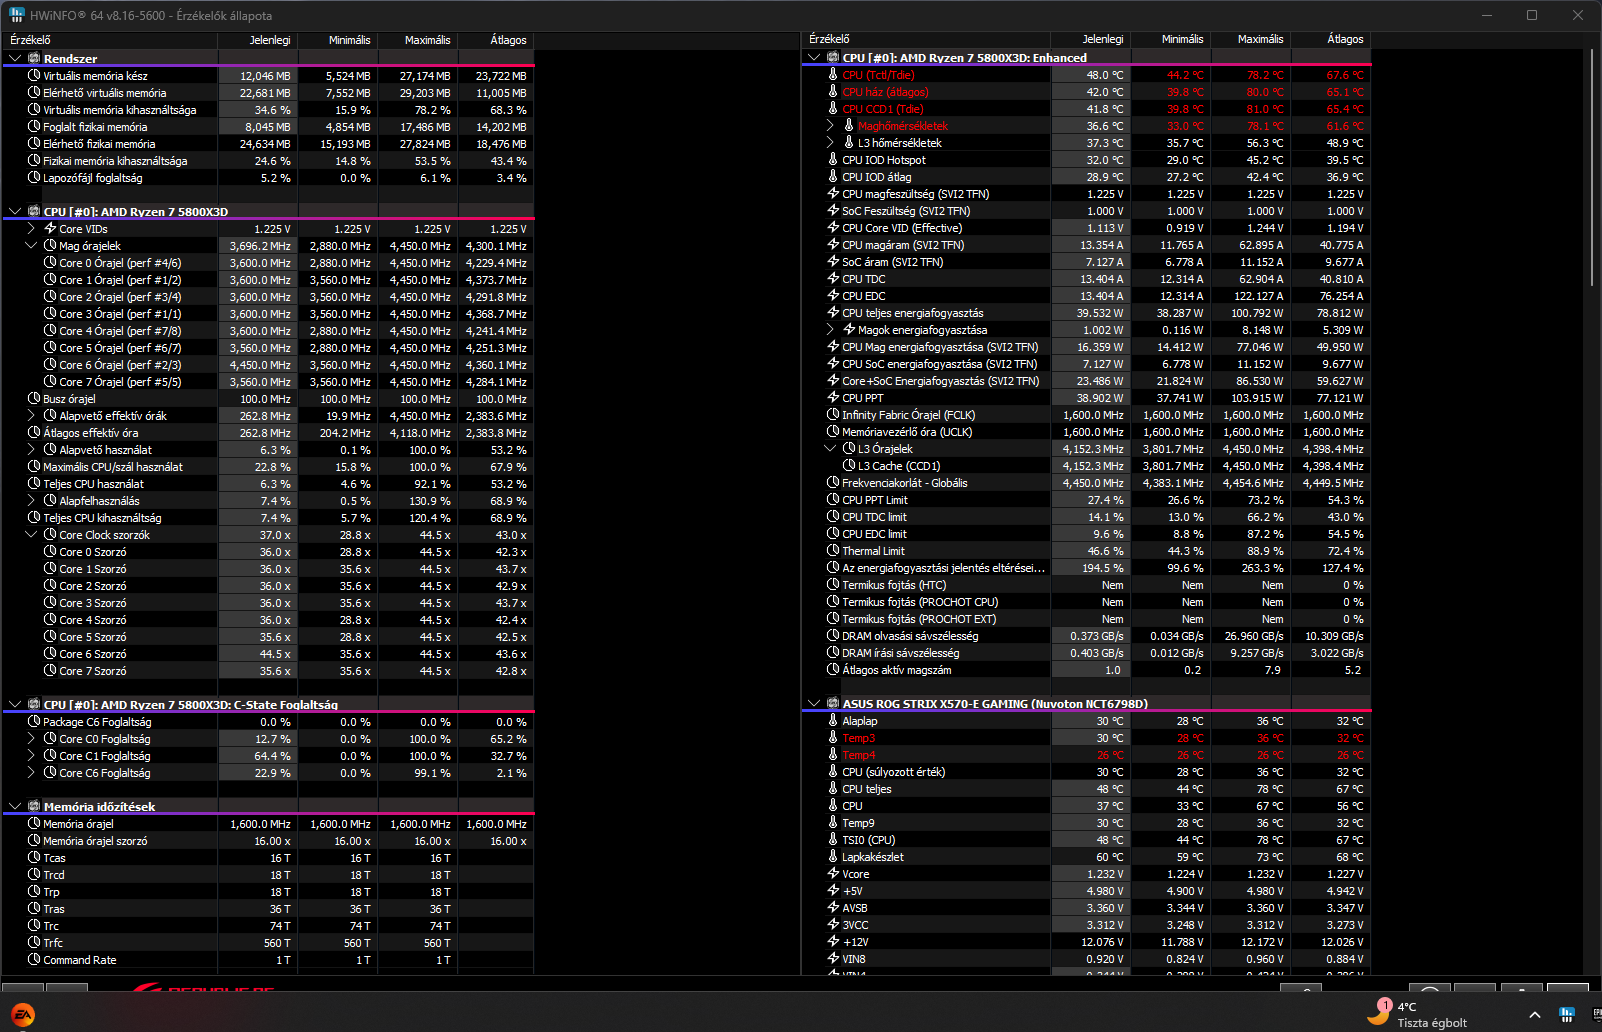
Task: Collapse the CPU Enhanced sensor section
Action: click(x=814, y=58)
